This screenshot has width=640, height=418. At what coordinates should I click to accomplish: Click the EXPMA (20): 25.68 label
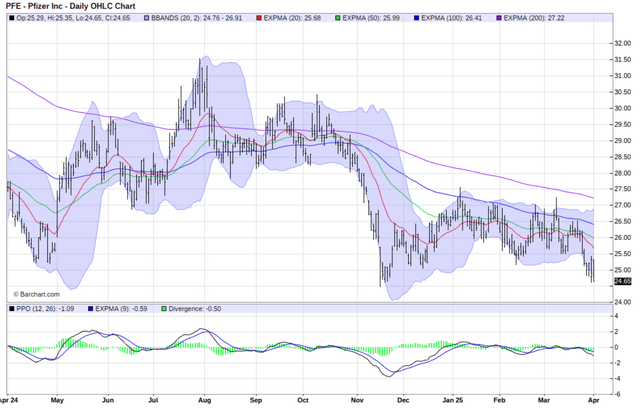tap(292, 18)
